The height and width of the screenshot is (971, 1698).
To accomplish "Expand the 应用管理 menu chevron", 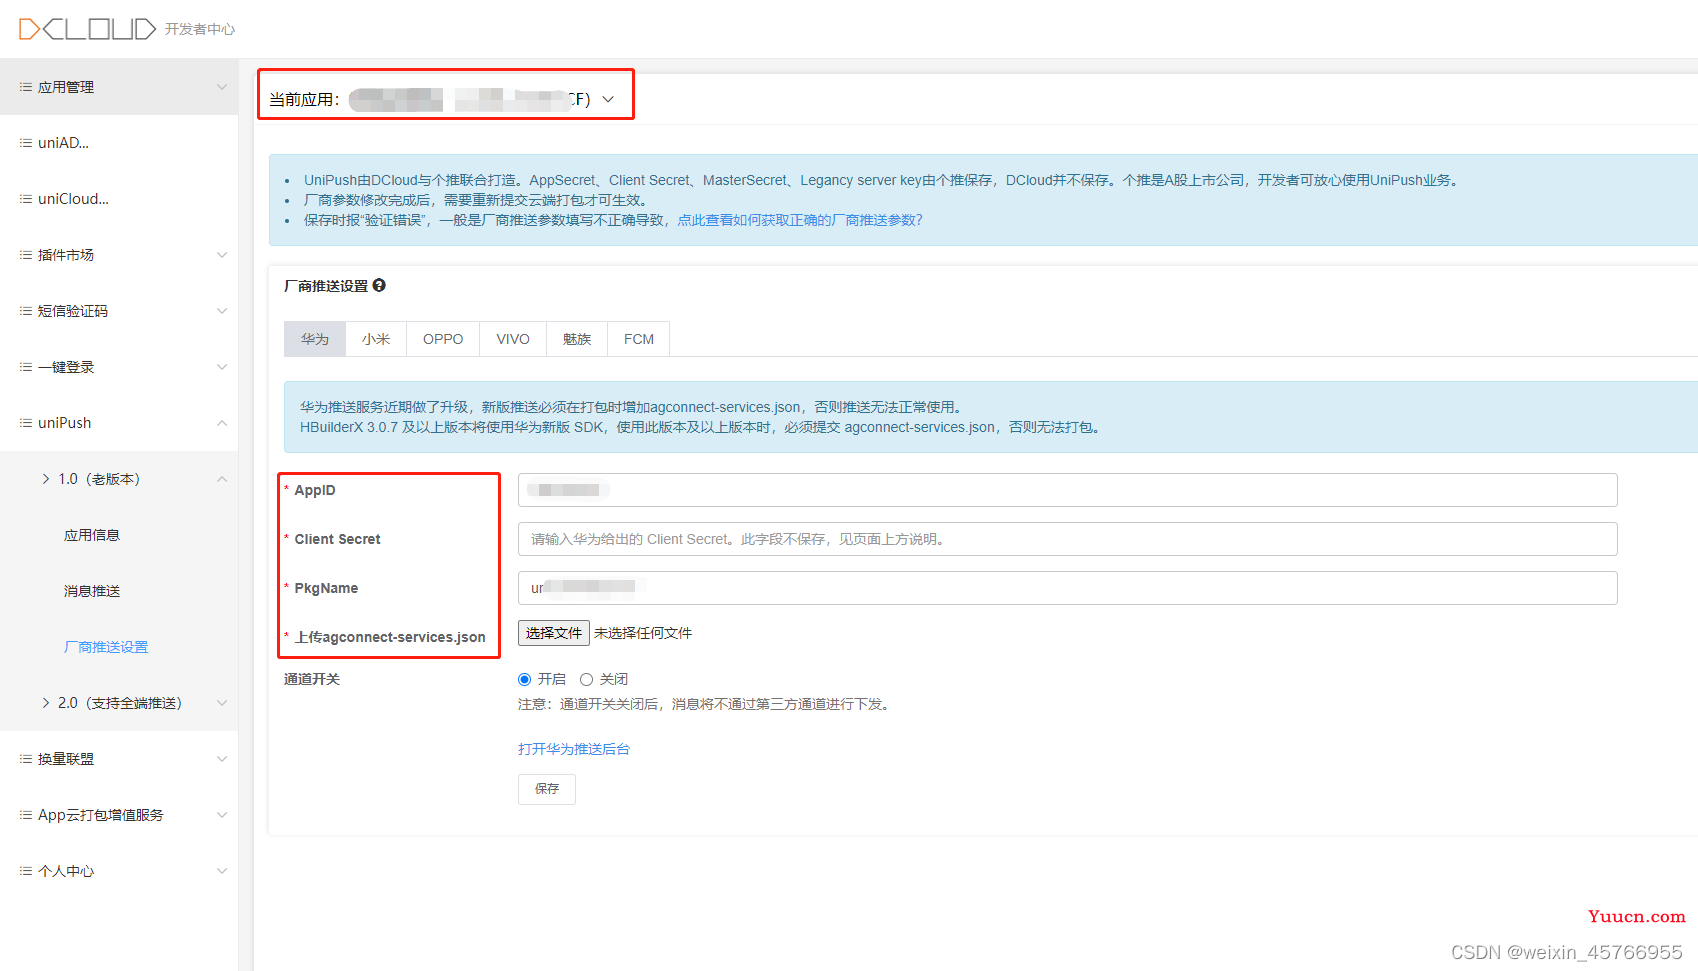I will tap(222, 87).
